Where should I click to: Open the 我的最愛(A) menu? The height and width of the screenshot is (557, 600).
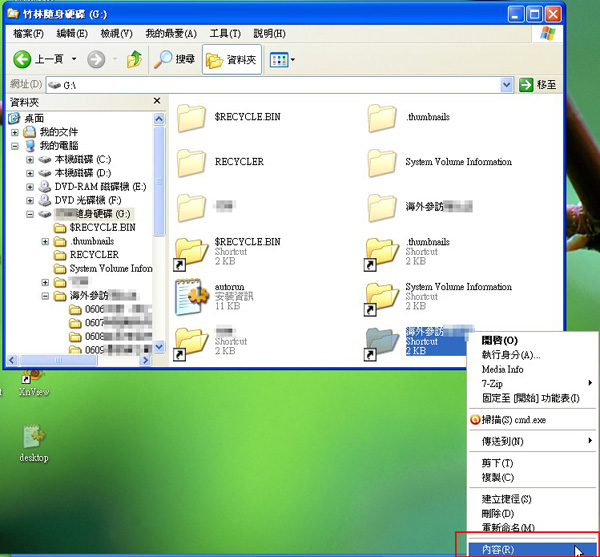click(x=171, y=34)
